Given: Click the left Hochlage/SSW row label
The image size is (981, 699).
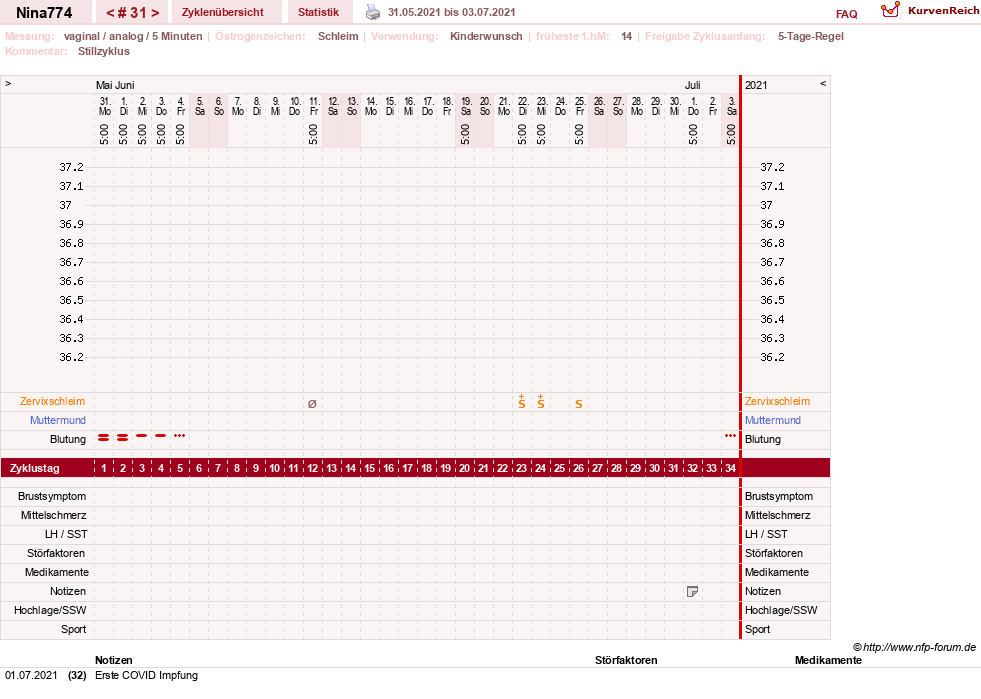Looking at the screenshot, I should click(50, 610).
